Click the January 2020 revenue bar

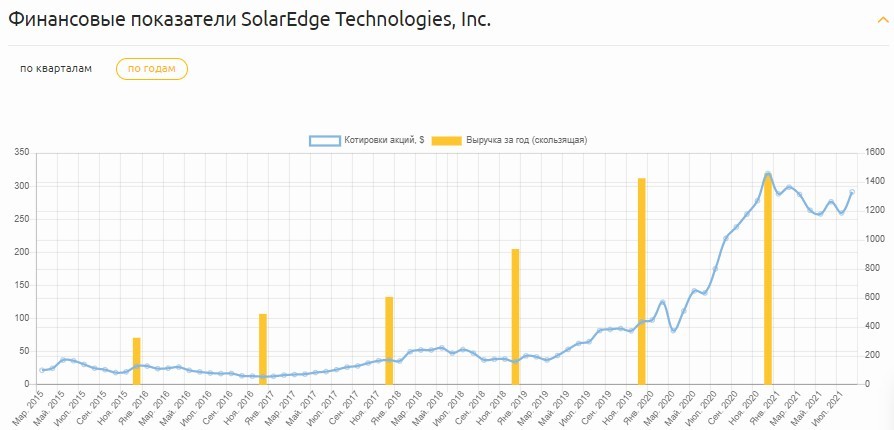coord(641,281)
